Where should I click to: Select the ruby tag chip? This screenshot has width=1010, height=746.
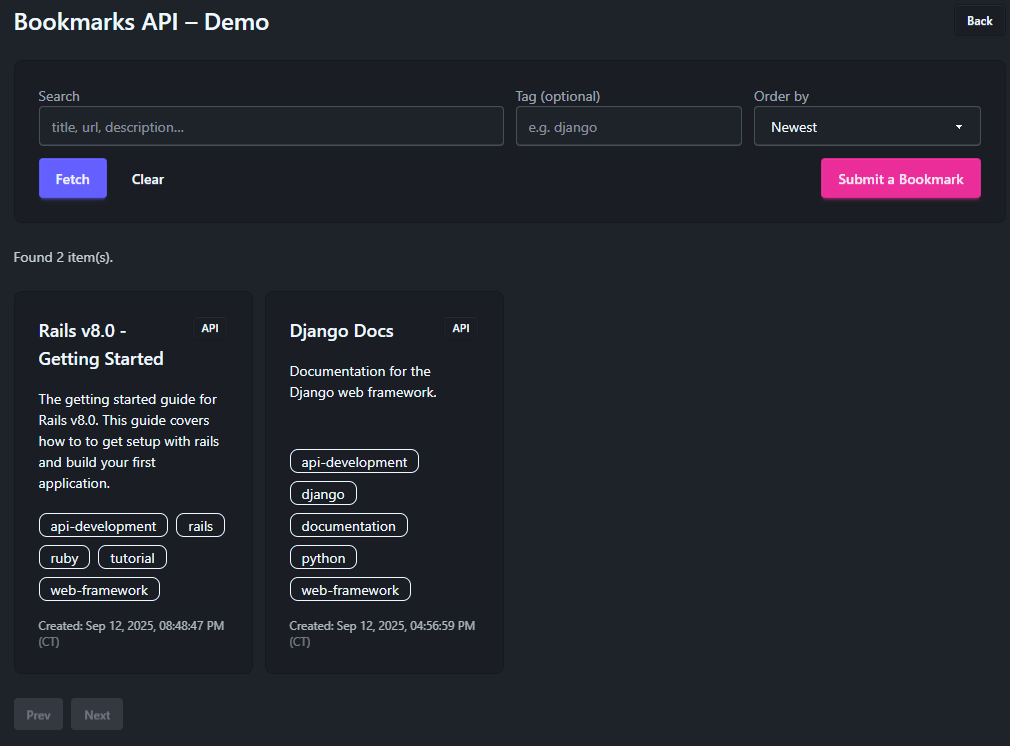pyautogui.click(x=64, y=558)
